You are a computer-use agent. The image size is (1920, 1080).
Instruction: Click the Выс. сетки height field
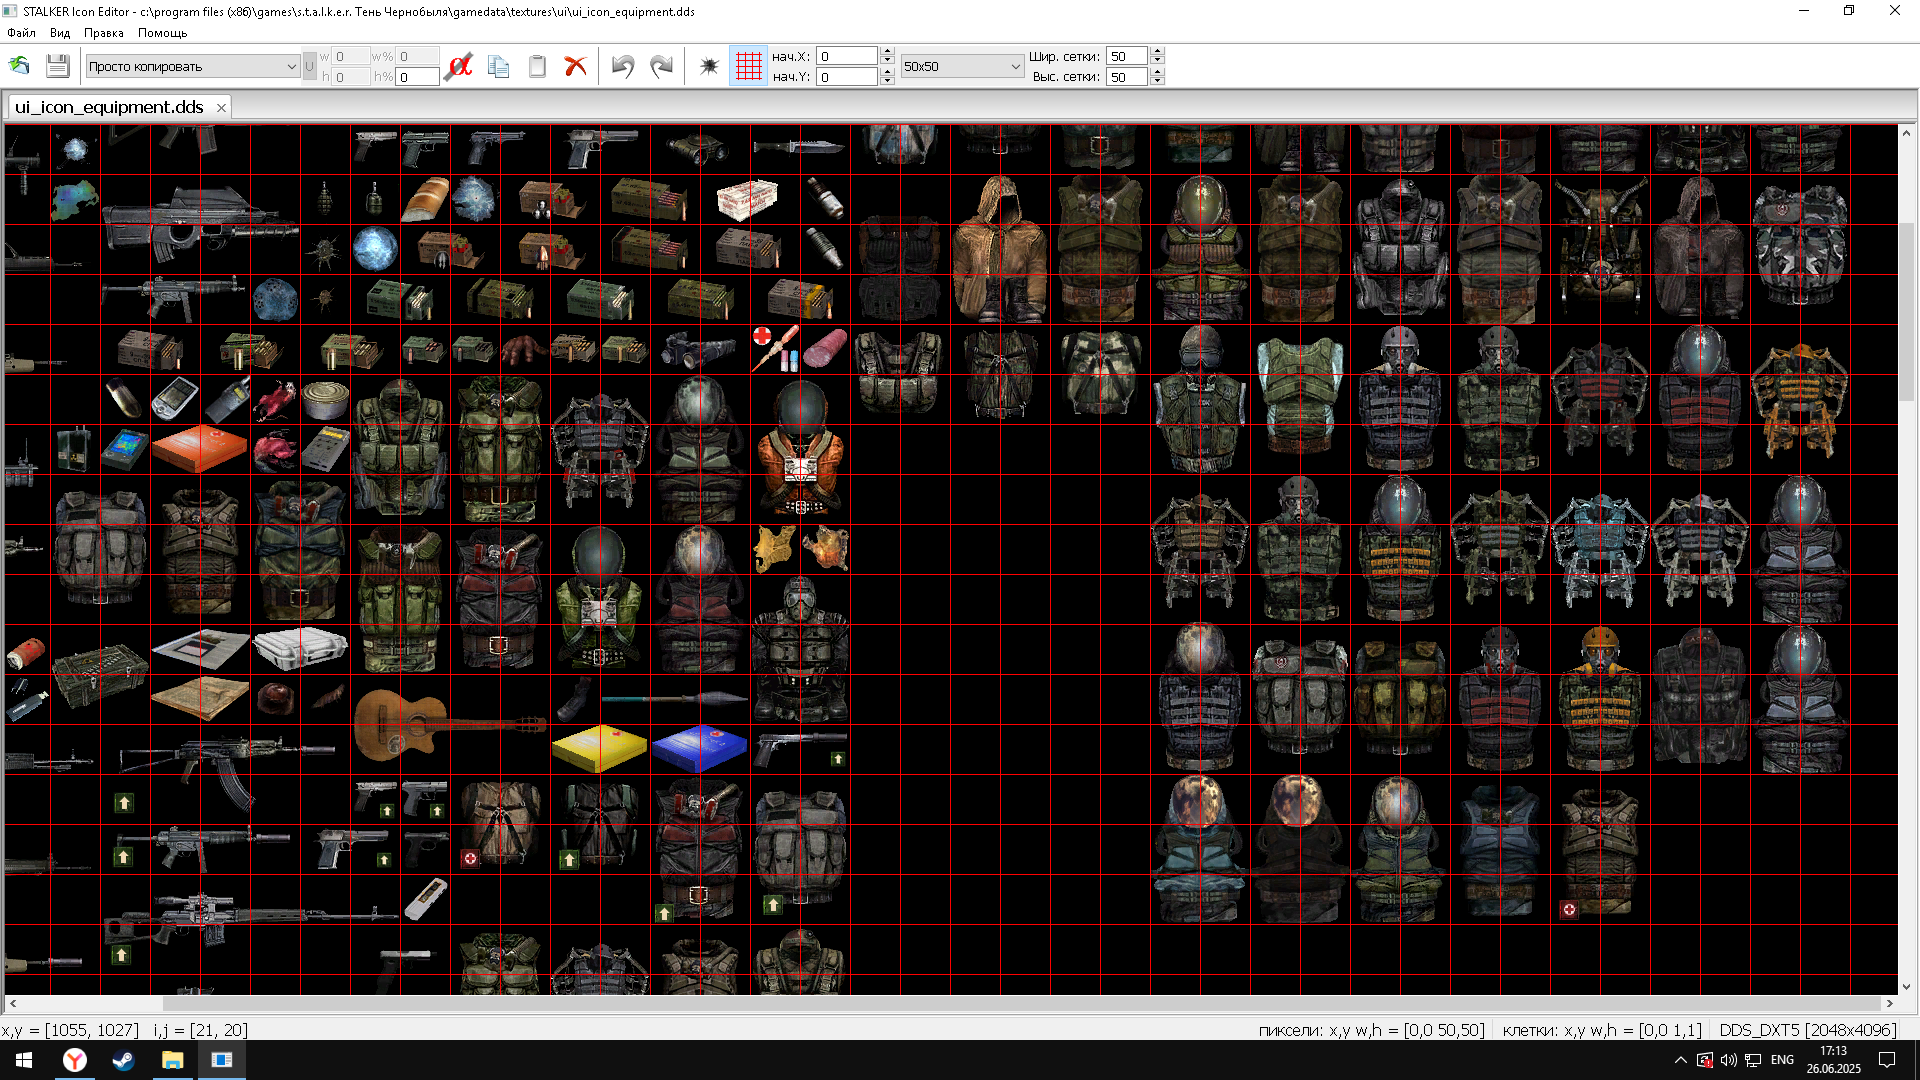click(1127, 77)
